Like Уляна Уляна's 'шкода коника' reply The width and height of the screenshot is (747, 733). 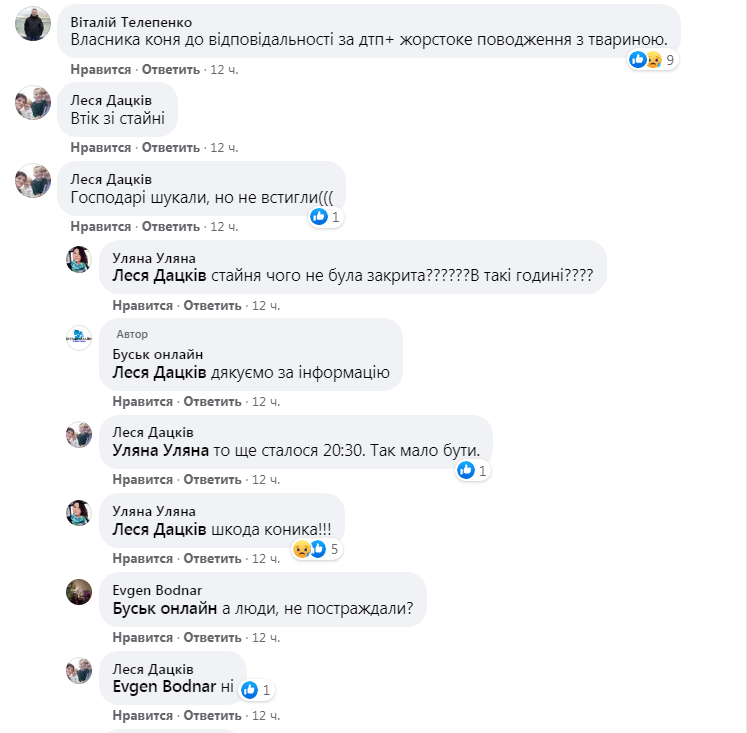coord(143,557)
